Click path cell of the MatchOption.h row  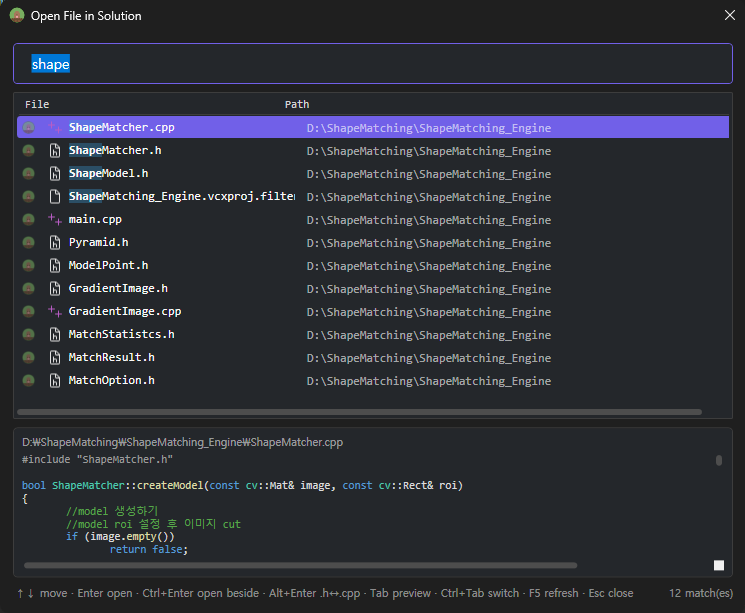(429, 381)
